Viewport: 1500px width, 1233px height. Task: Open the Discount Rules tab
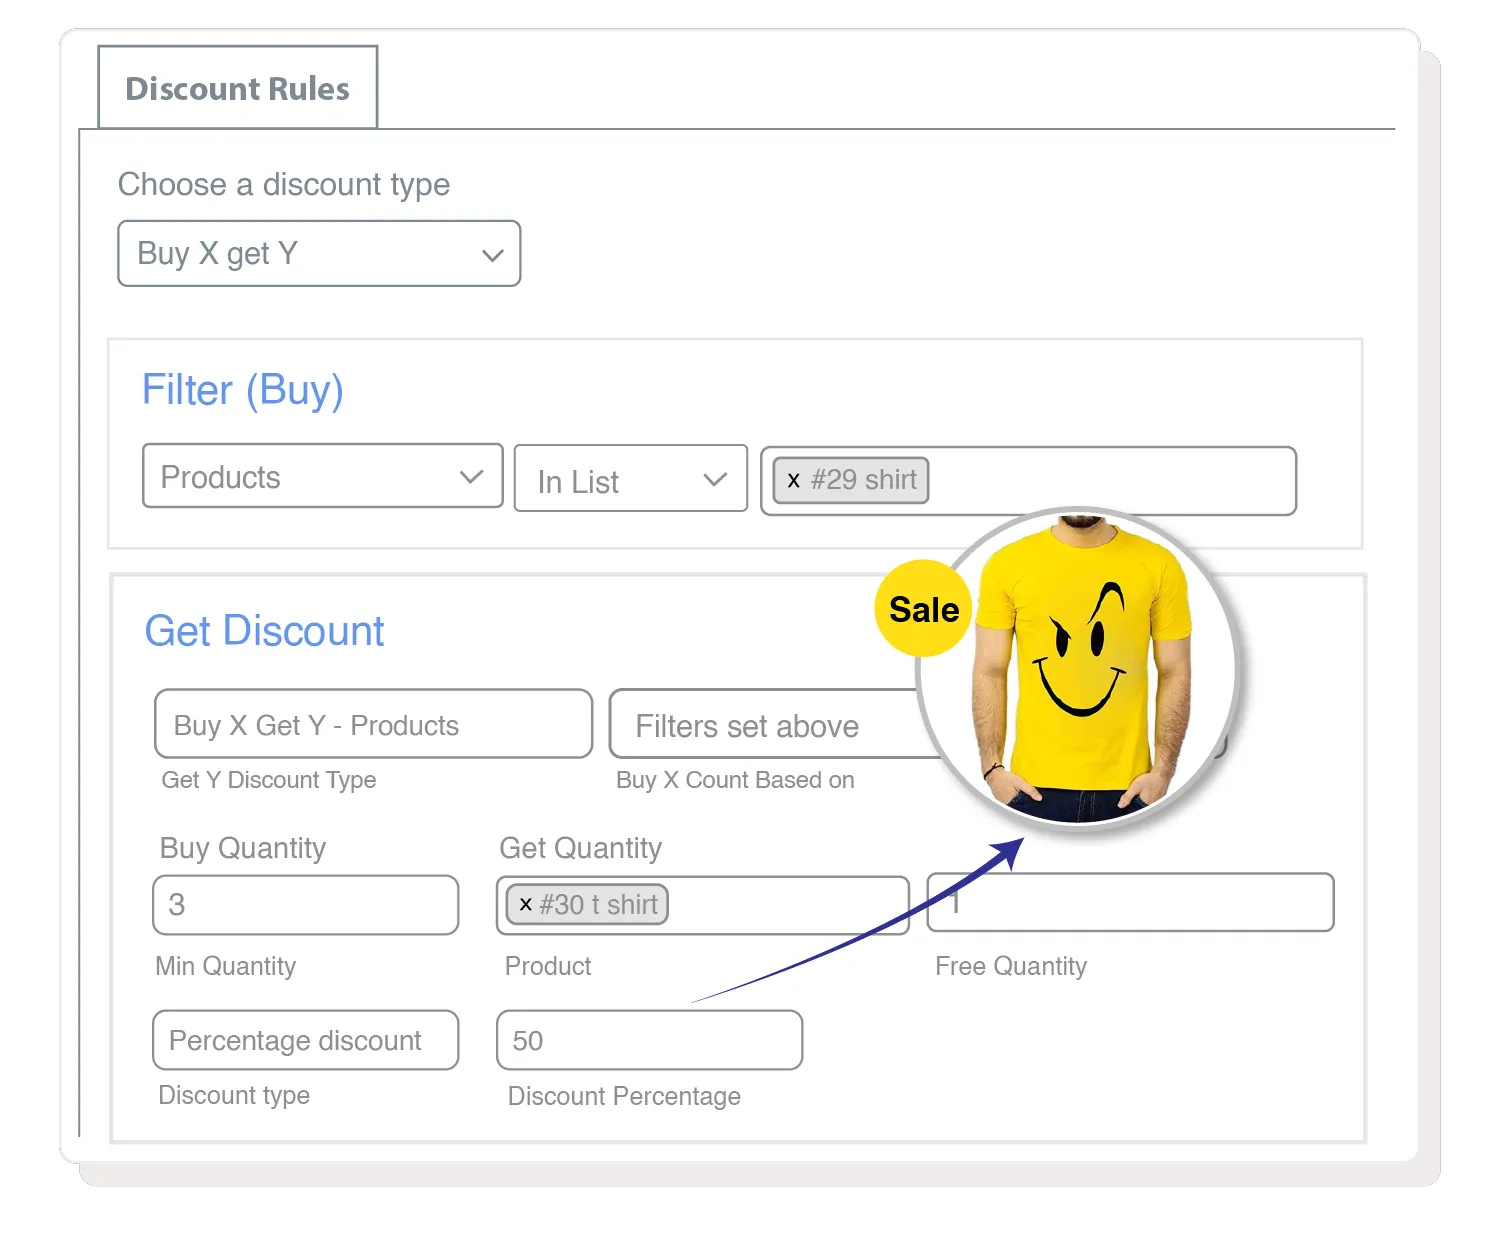[x=238, y=88]
